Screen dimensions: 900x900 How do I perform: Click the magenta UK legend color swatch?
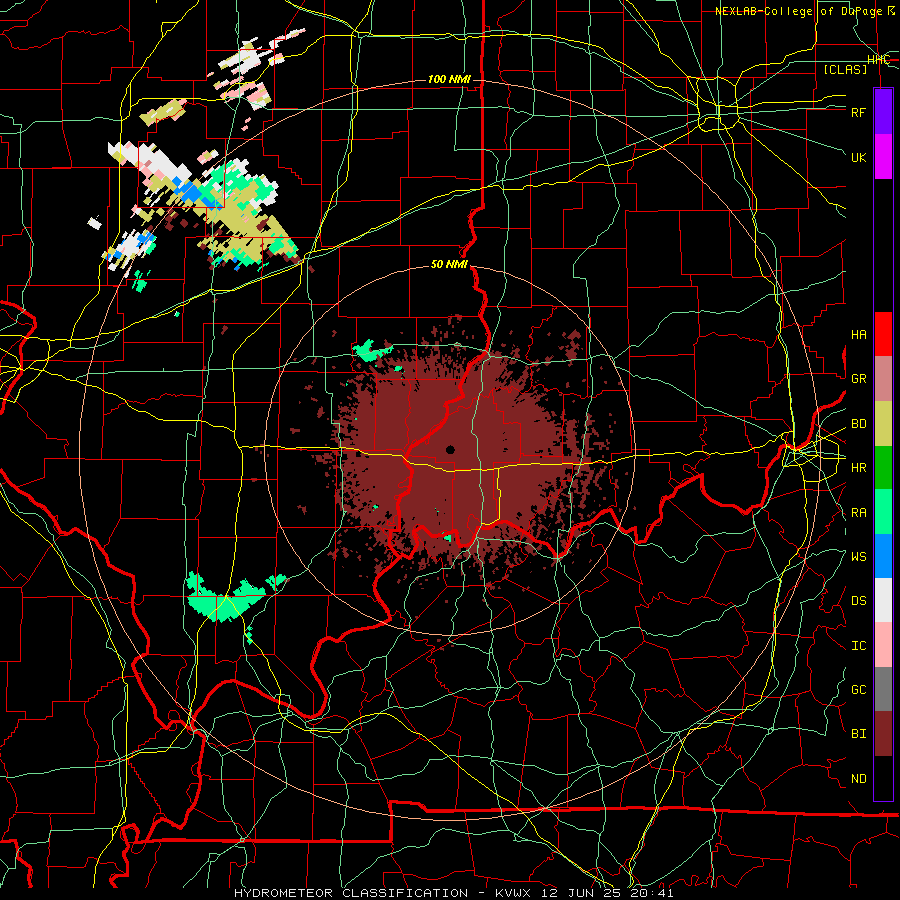point(883,156)
